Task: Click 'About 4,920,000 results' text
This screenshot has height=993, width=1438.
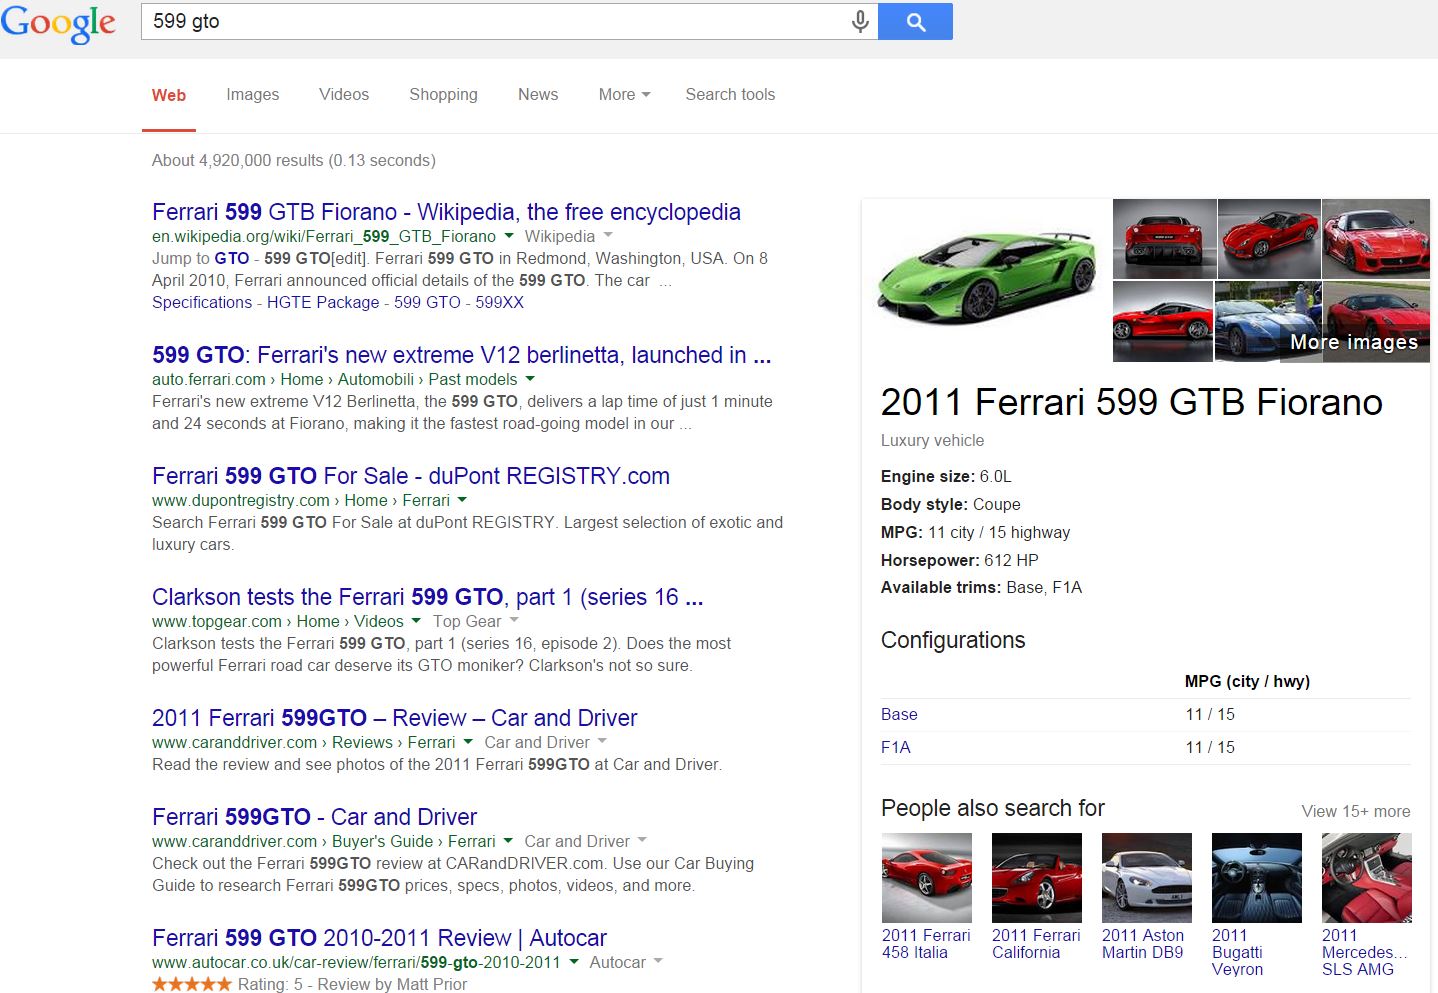Action: (238, 160)
